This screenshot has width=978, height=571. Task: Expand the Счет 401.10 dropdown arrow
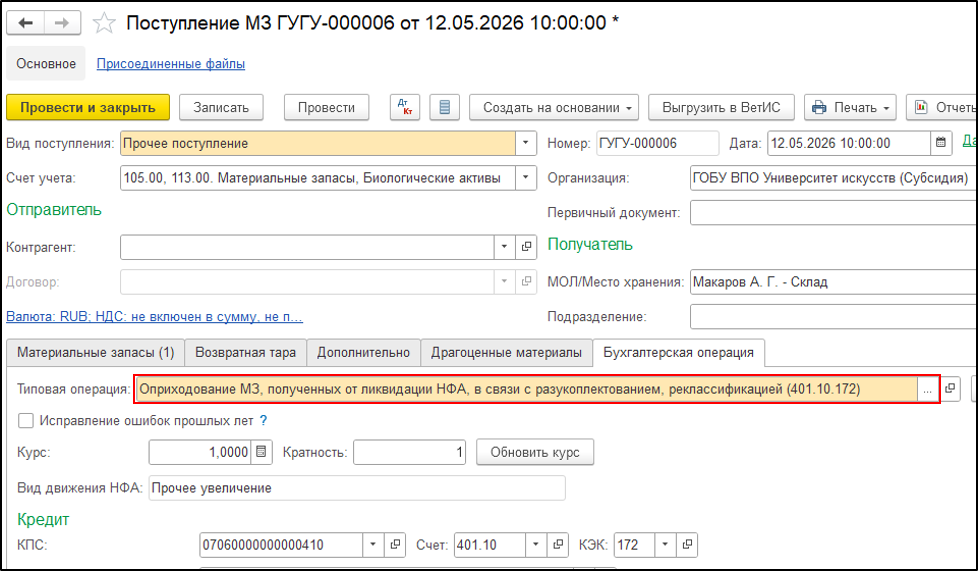tap(536, 545)
